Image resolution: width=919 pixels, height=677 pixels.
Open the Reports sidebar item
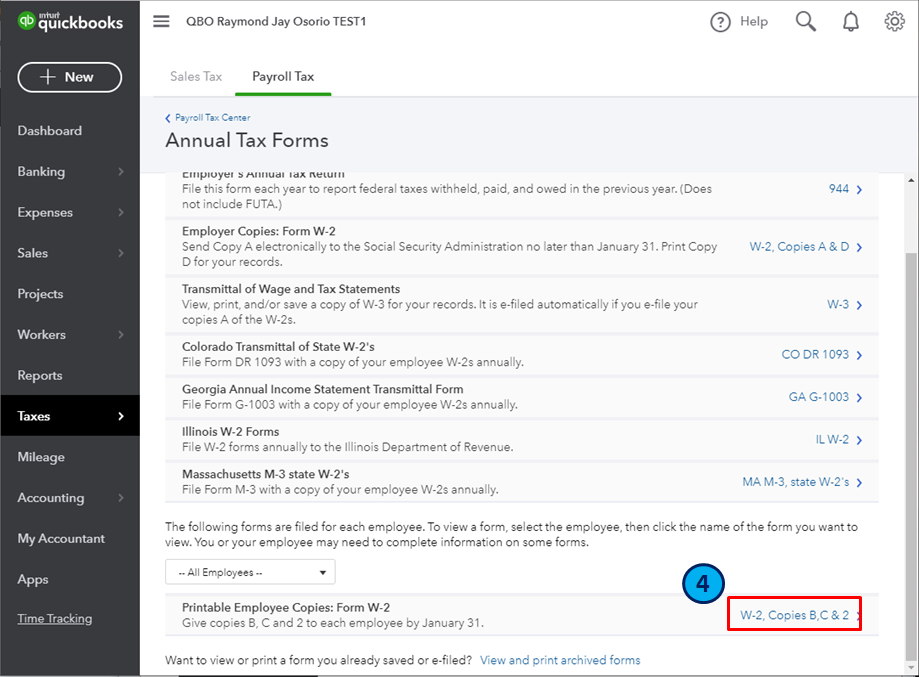click(x=40, y=376)
